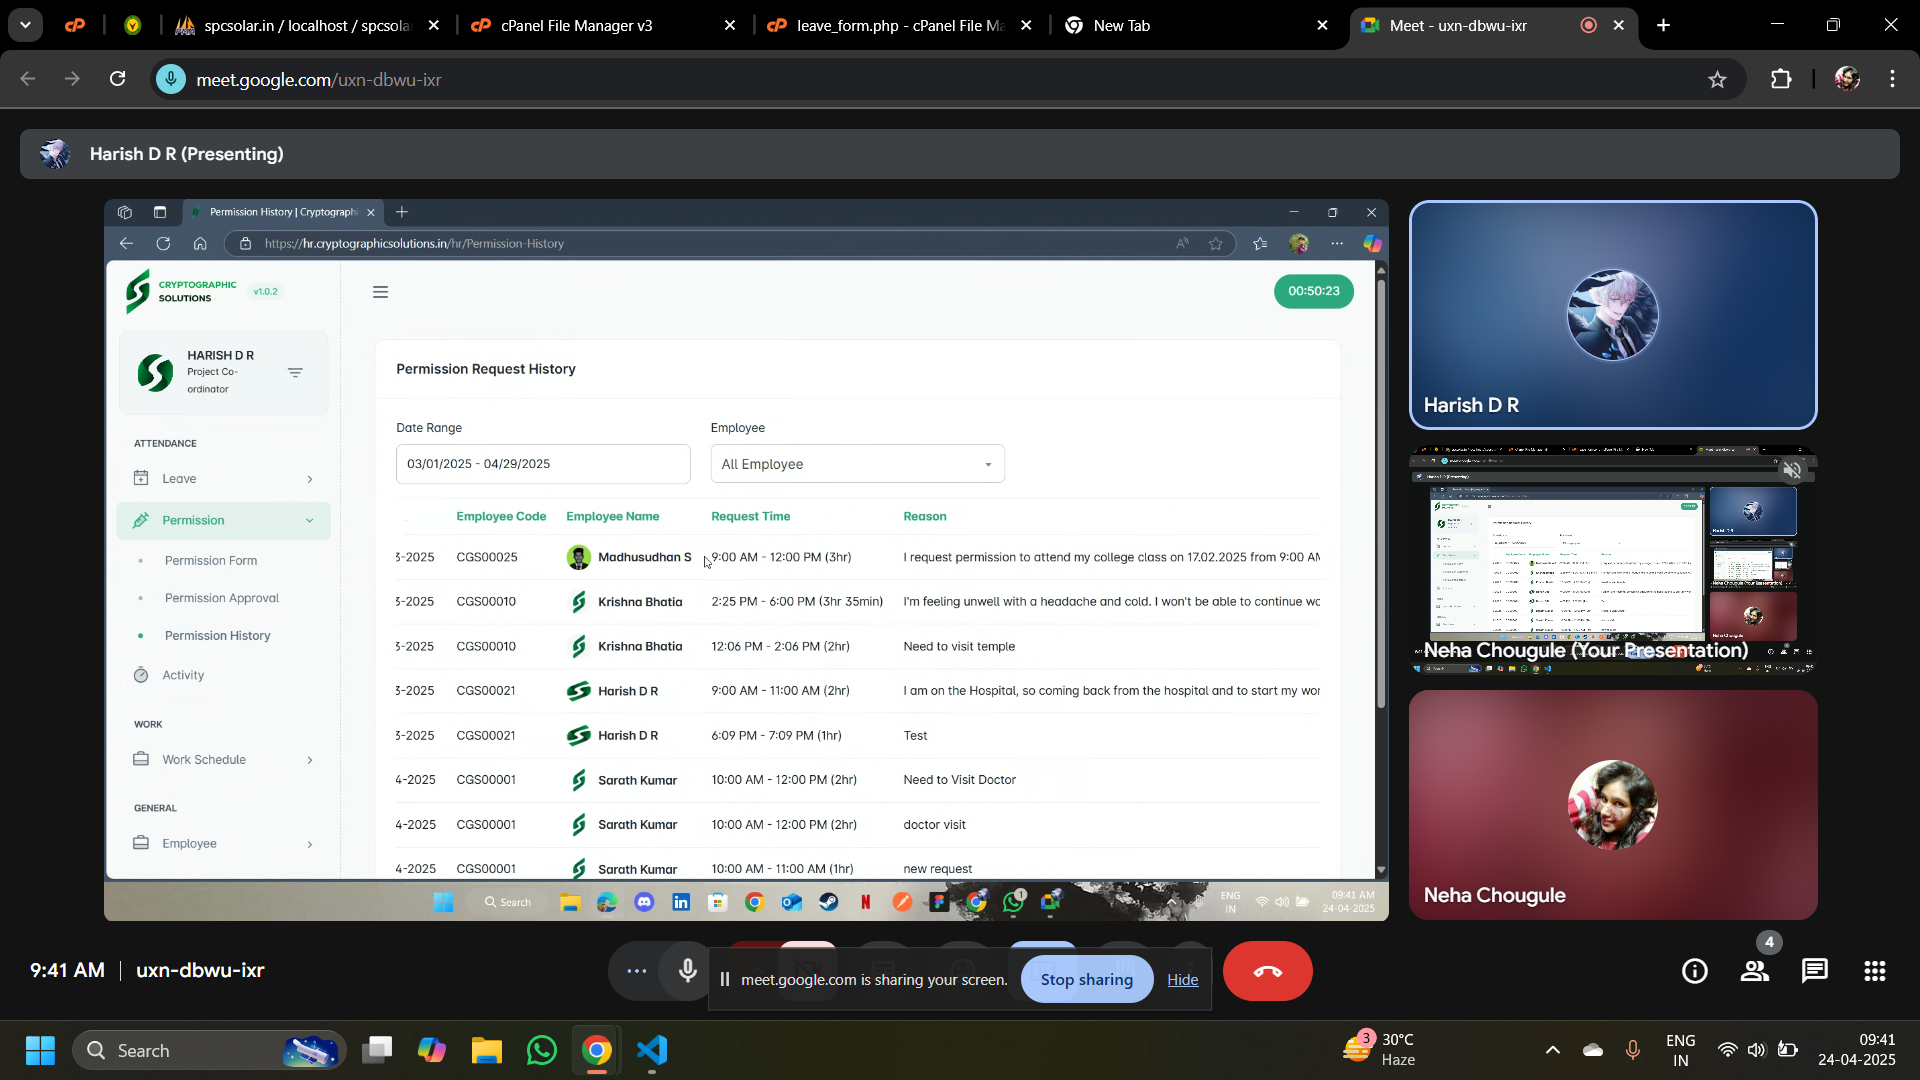Toggle microphone indicator in address bar

pos(171,79)
